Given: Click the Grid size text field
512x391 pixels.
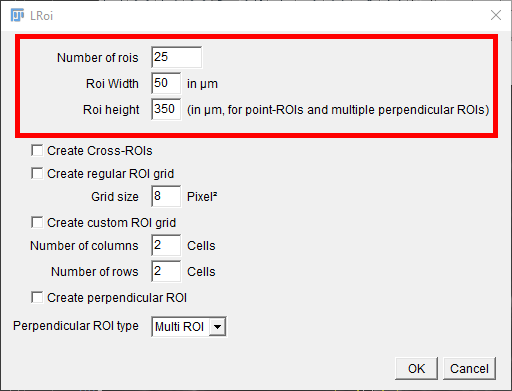Looking at the screenshot, I should (166, 196).
